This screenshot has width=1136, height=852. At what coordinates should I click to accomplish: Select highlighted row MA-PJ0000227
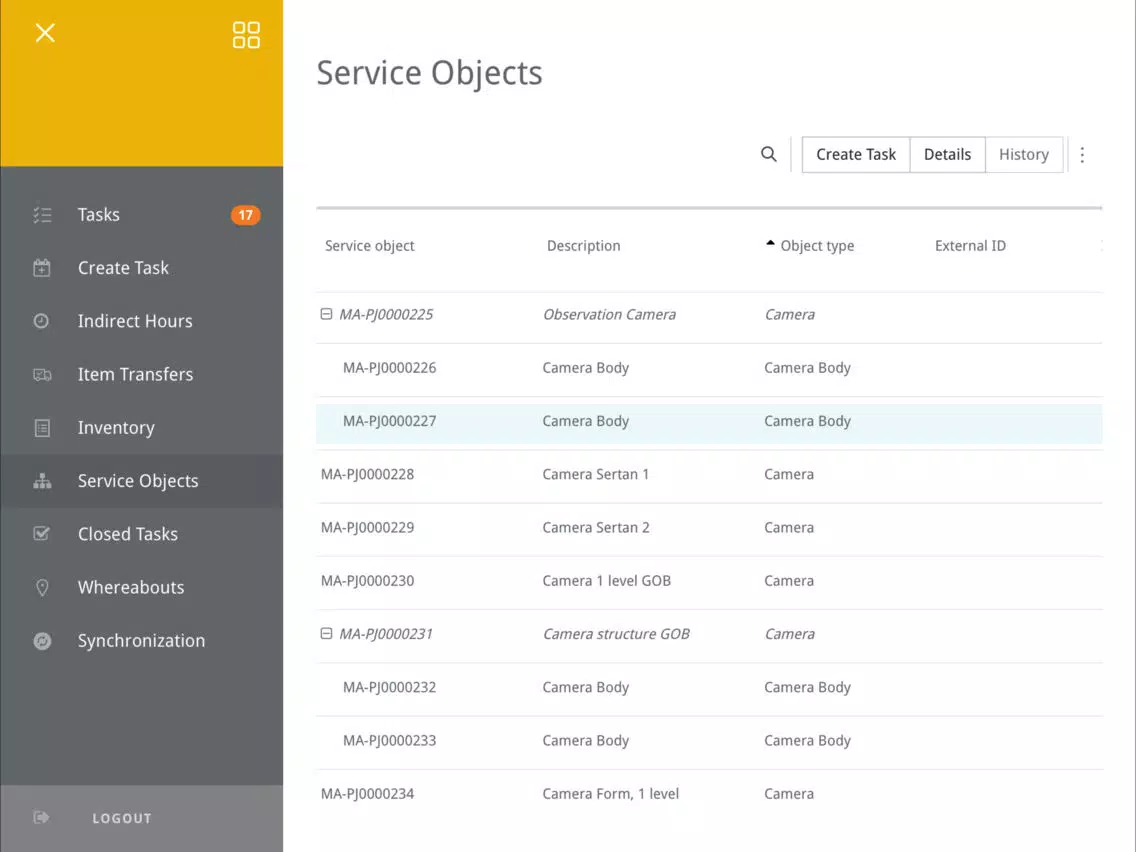(x=709, y=422)
